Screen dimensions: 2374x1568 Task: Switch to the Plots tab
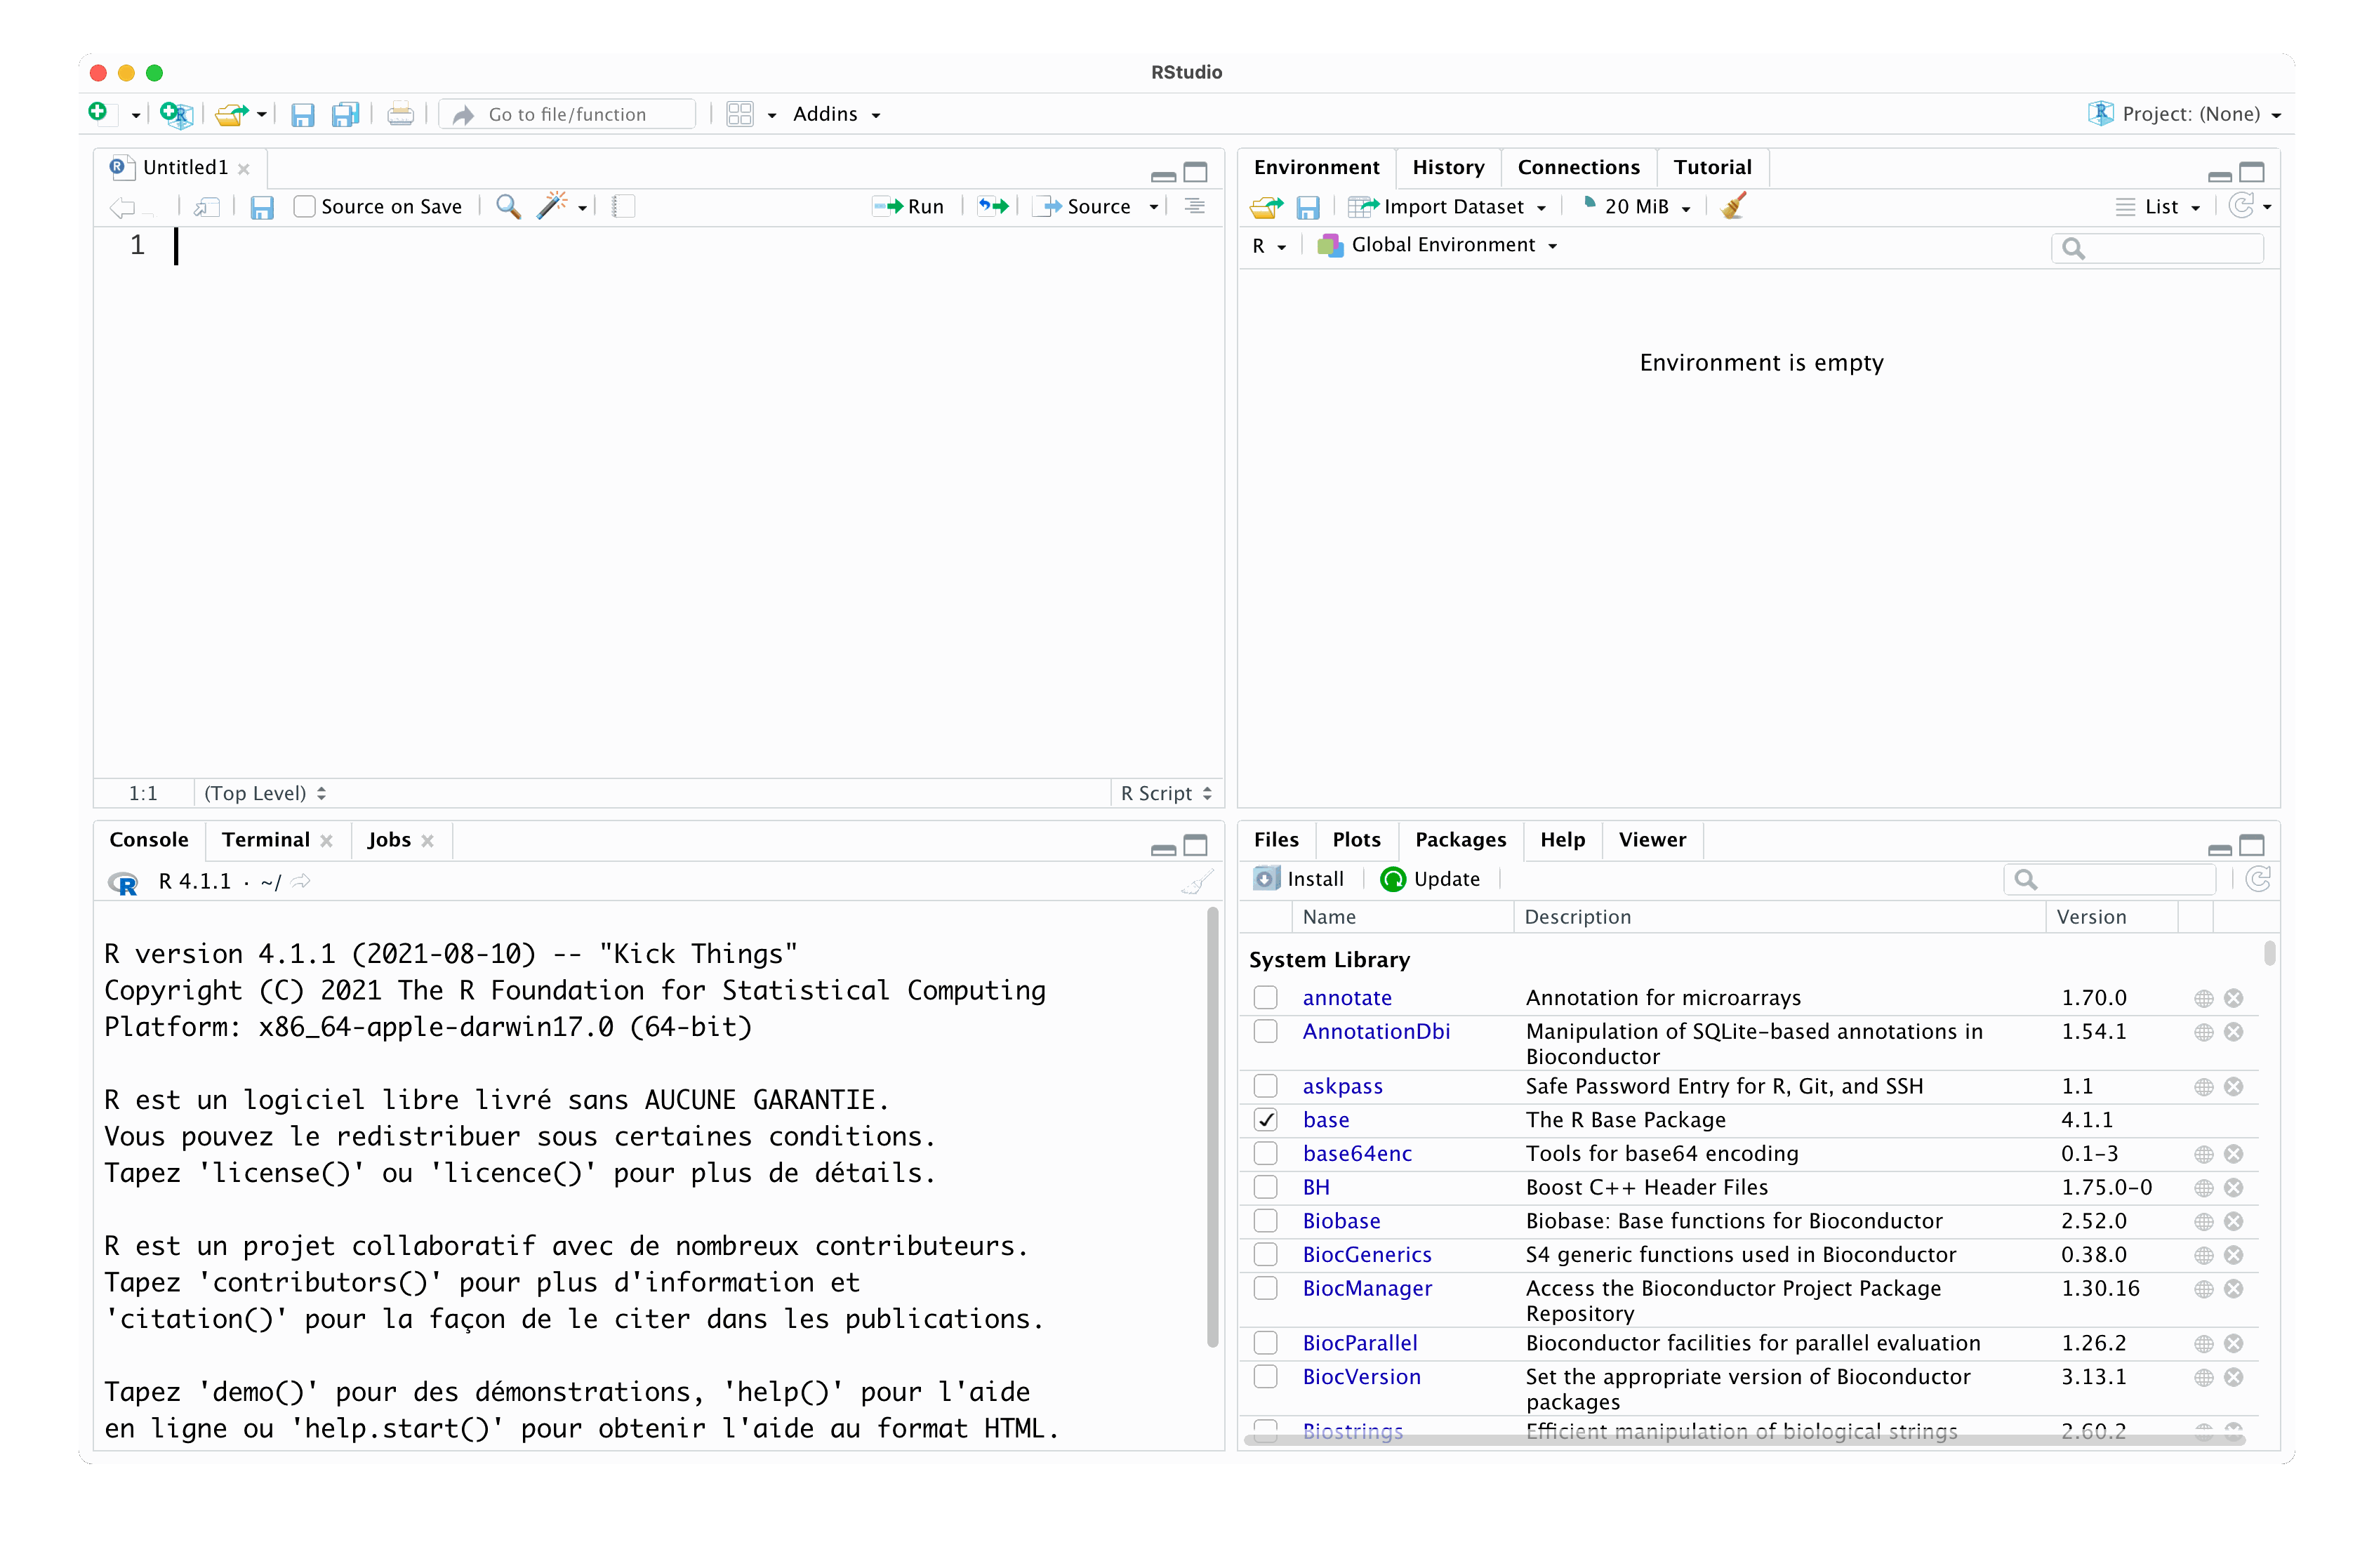1355,840
